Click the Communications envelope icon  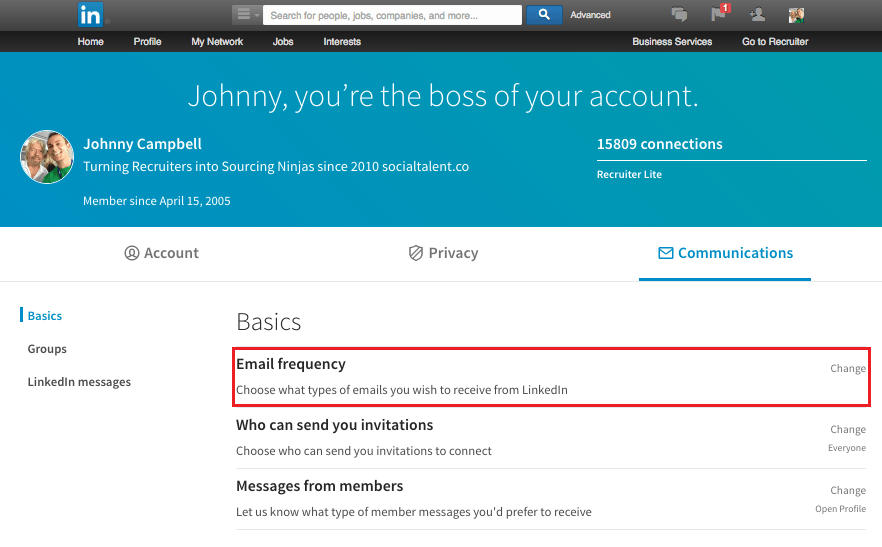tap(665, 253)
